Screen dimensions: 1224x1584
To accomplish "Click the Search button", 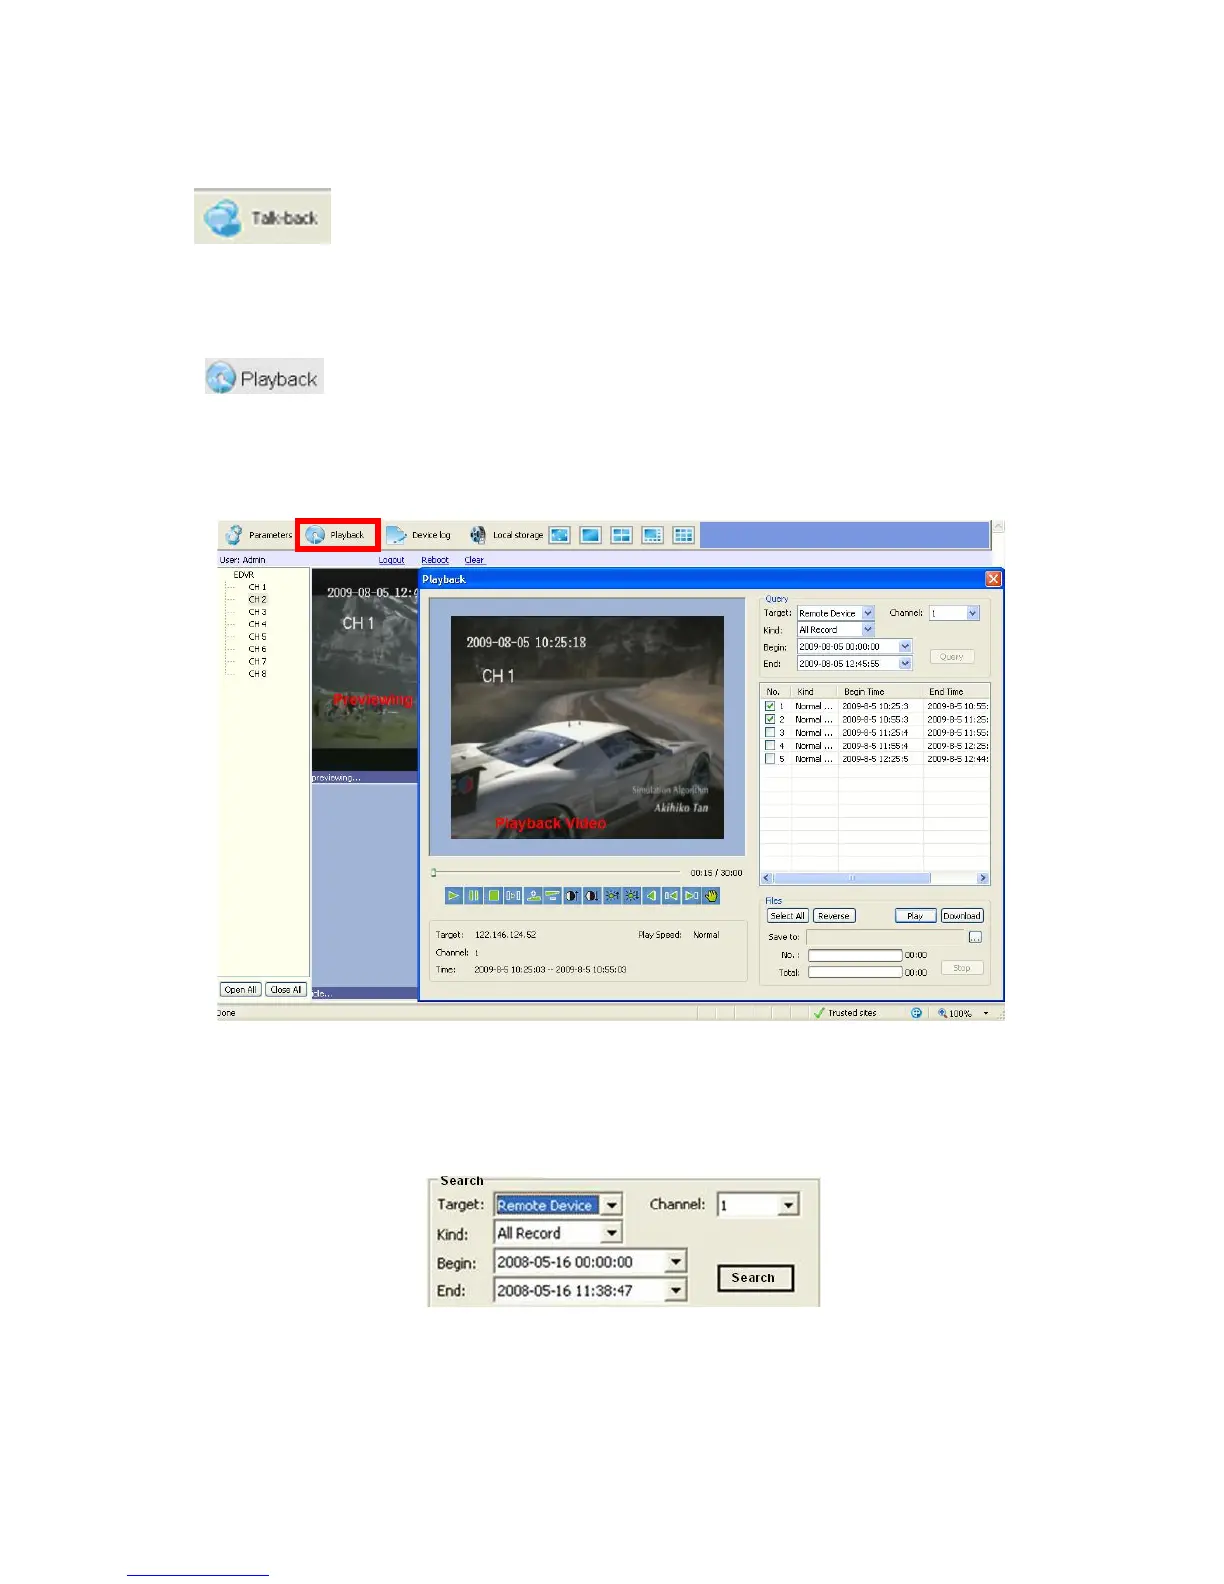I will pyautogui.click(x=755, y=1278).
